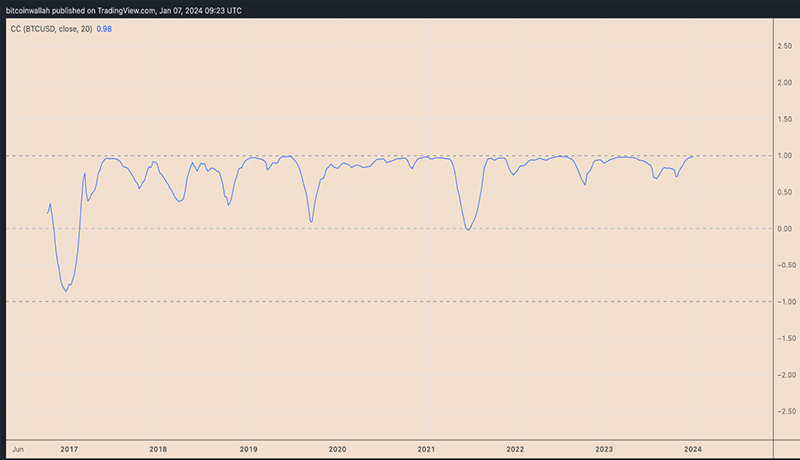Click the Jun label on the time axis
Image resolution: width=800 pixels, height=460 pixels.
click(18, 449)
